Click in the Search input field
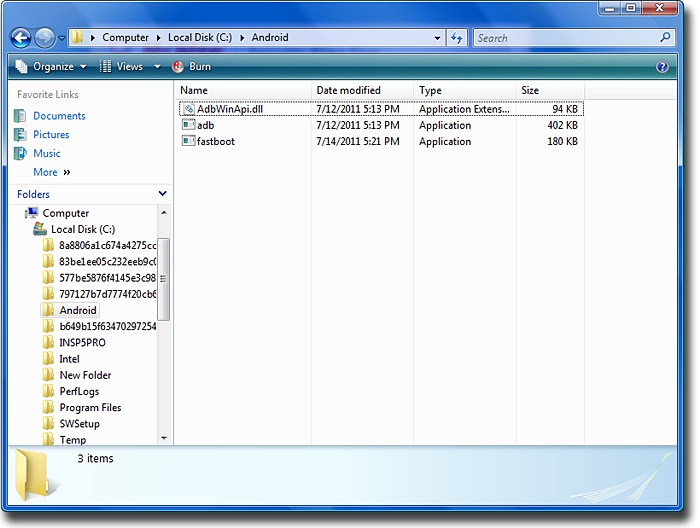Viewport: 700px width, 528px height. click(565, 38)
